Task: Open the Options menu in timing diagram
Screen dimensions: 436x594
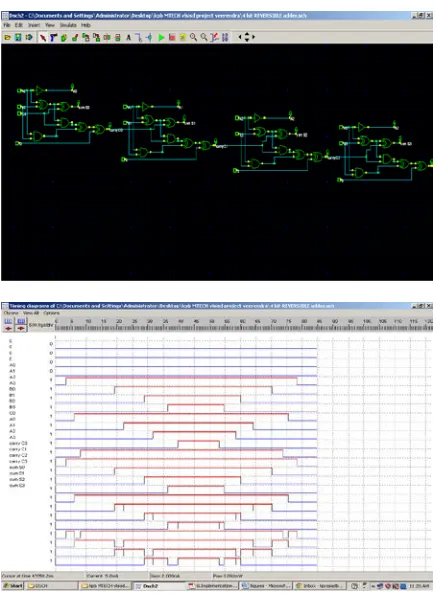Action: (51, 313)
